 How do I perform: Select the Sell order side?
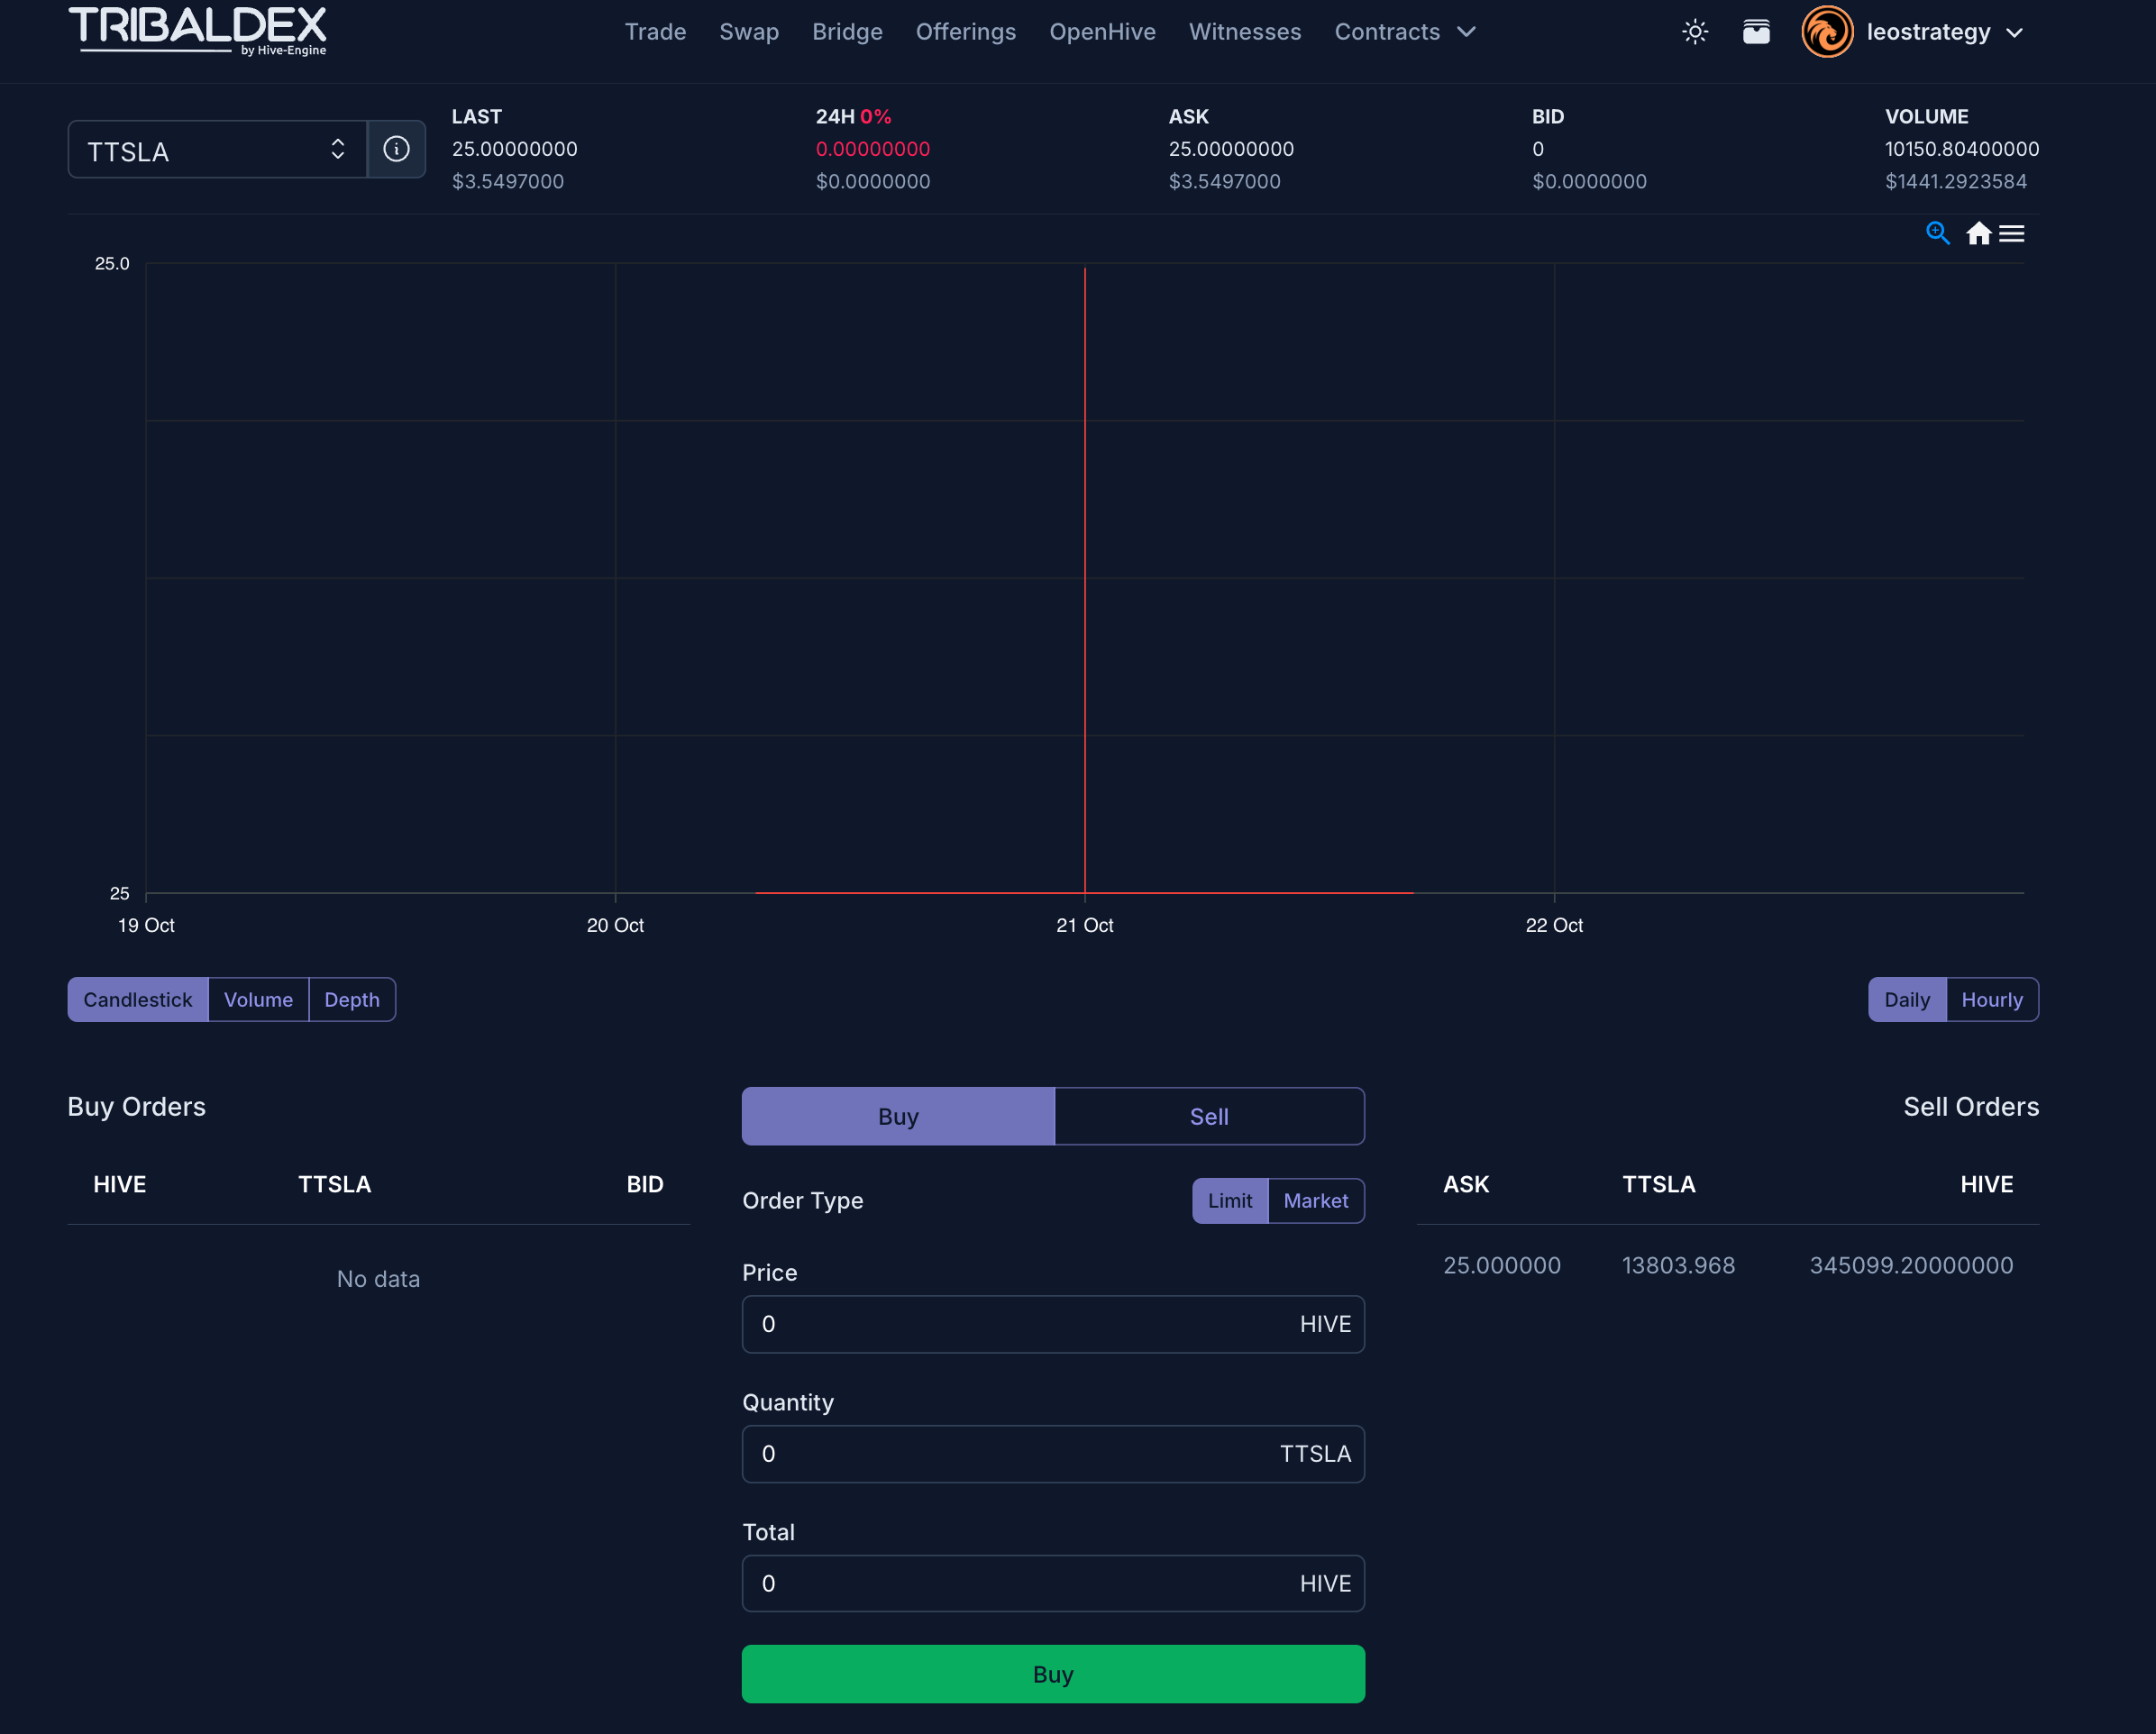(1208, 1116)
